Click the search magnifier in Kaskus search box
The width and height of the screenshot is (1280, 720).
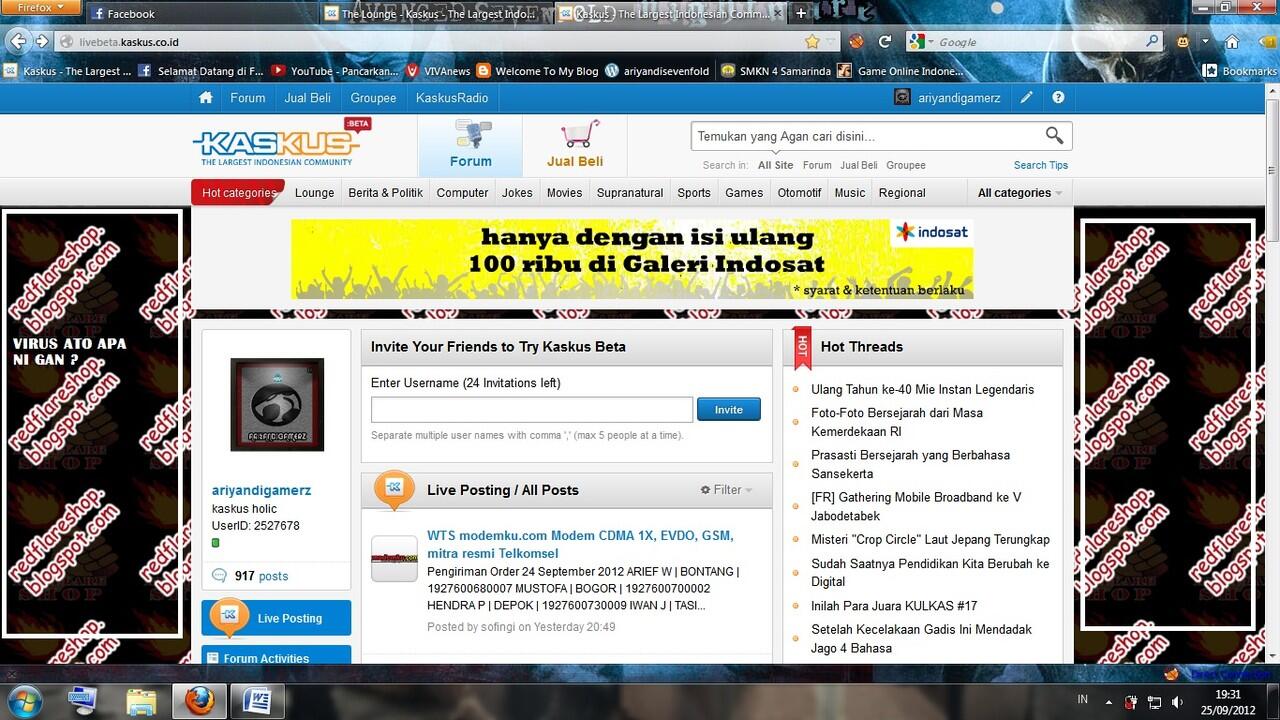pyautogui.click(x=1054, y=135)
